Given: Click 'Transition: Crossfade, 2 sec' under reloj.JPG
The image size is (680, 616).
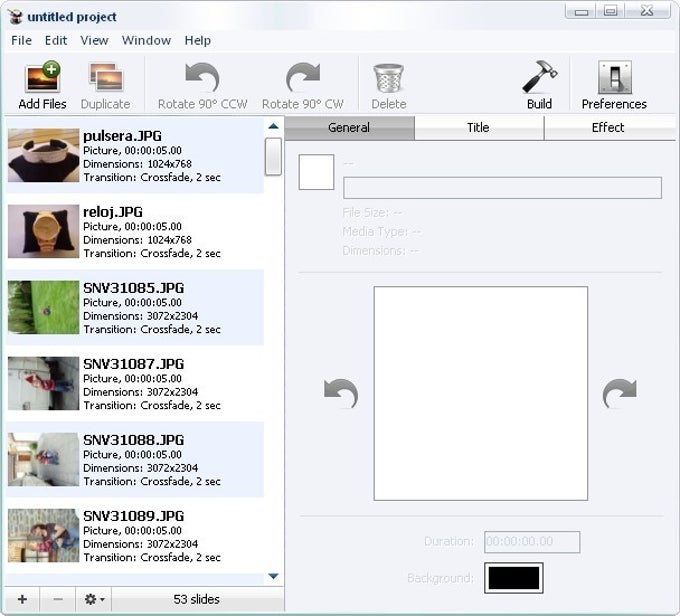Looking at the screenshot, I should point(152,253).
